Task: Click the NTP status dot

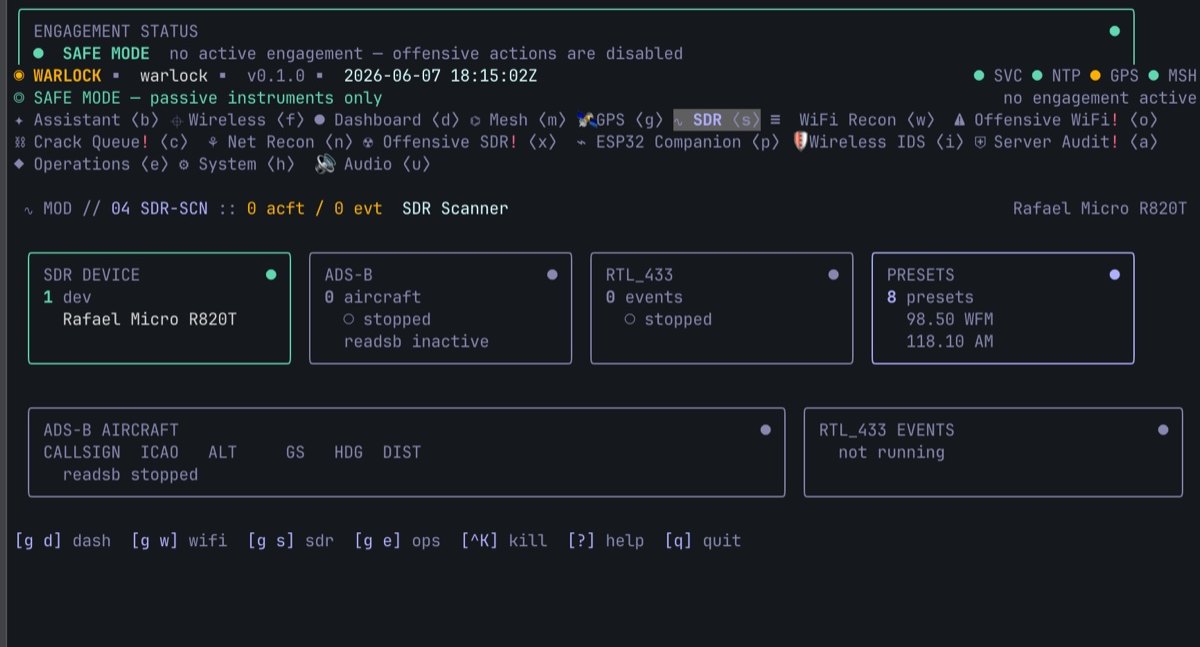Action: [1037, 76]
